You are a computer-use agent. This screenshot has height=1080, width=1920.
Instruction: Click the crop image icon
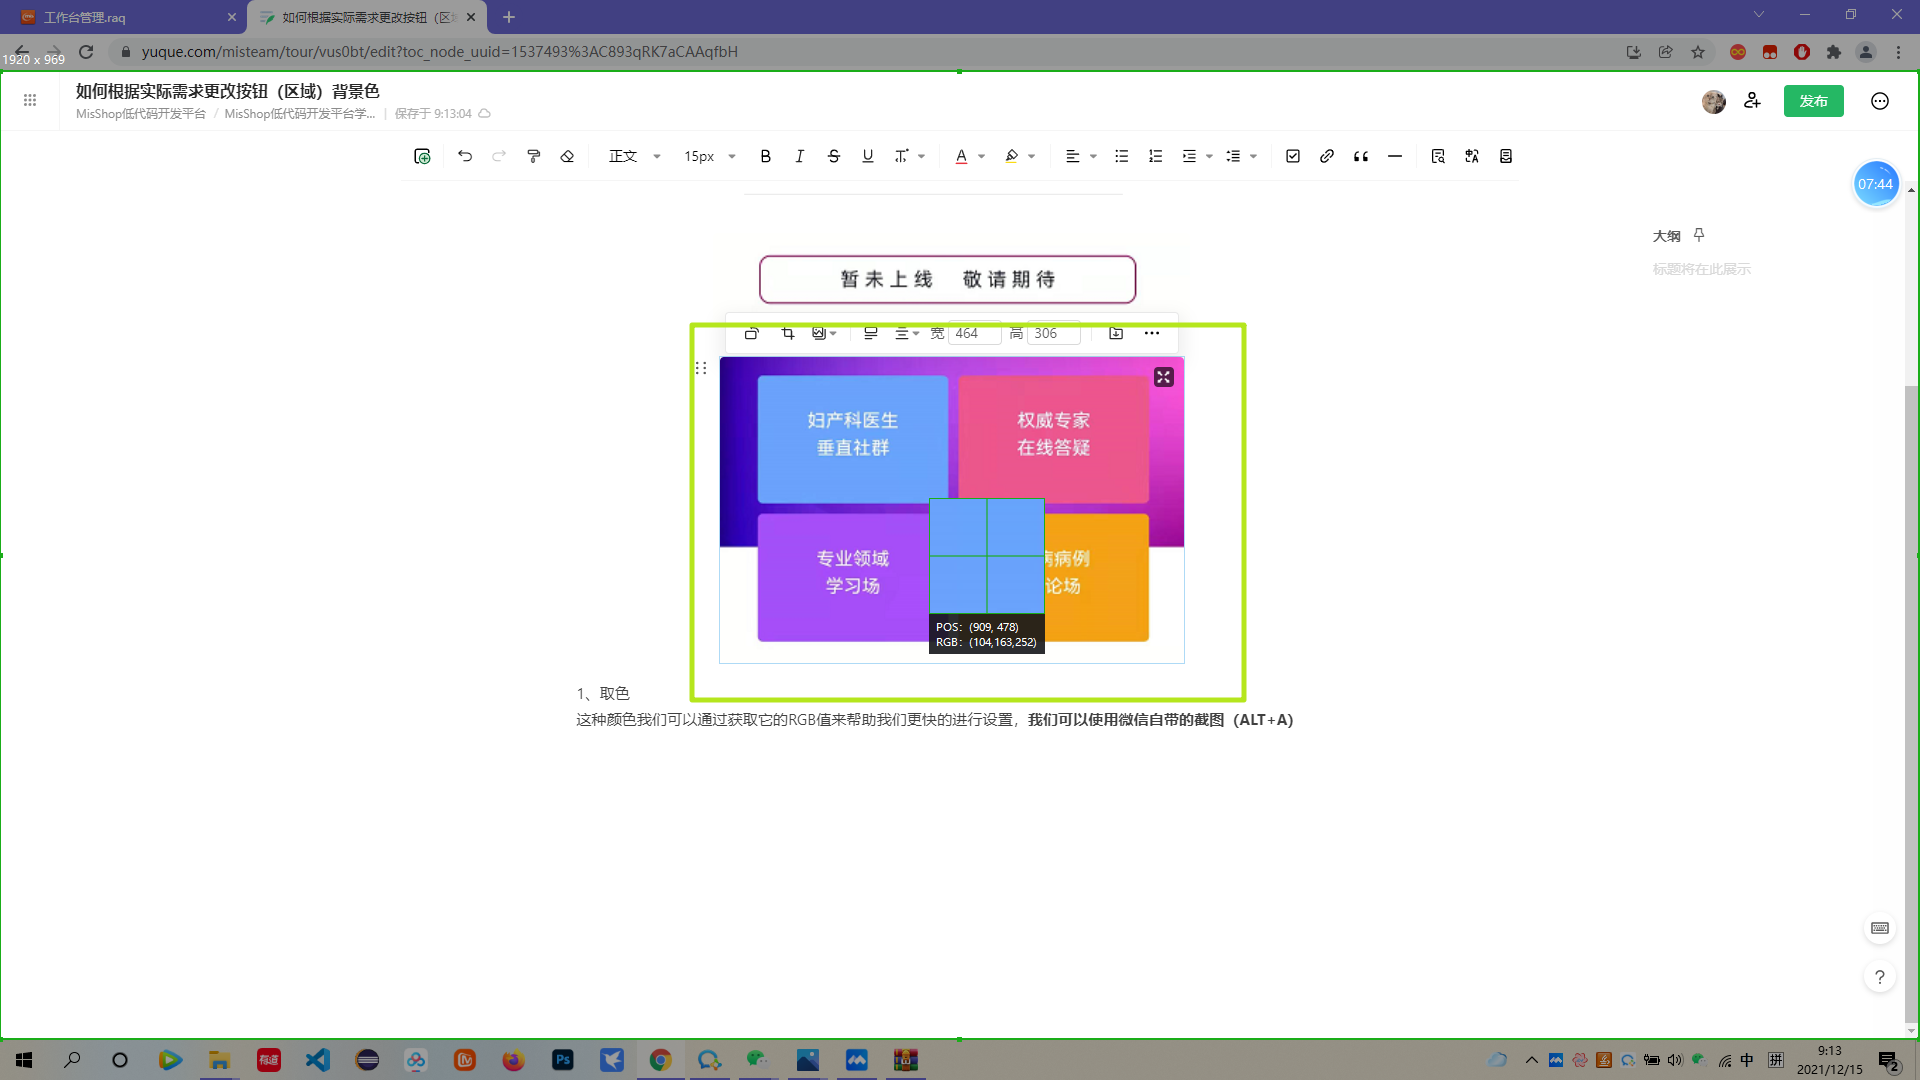(788, 333)
